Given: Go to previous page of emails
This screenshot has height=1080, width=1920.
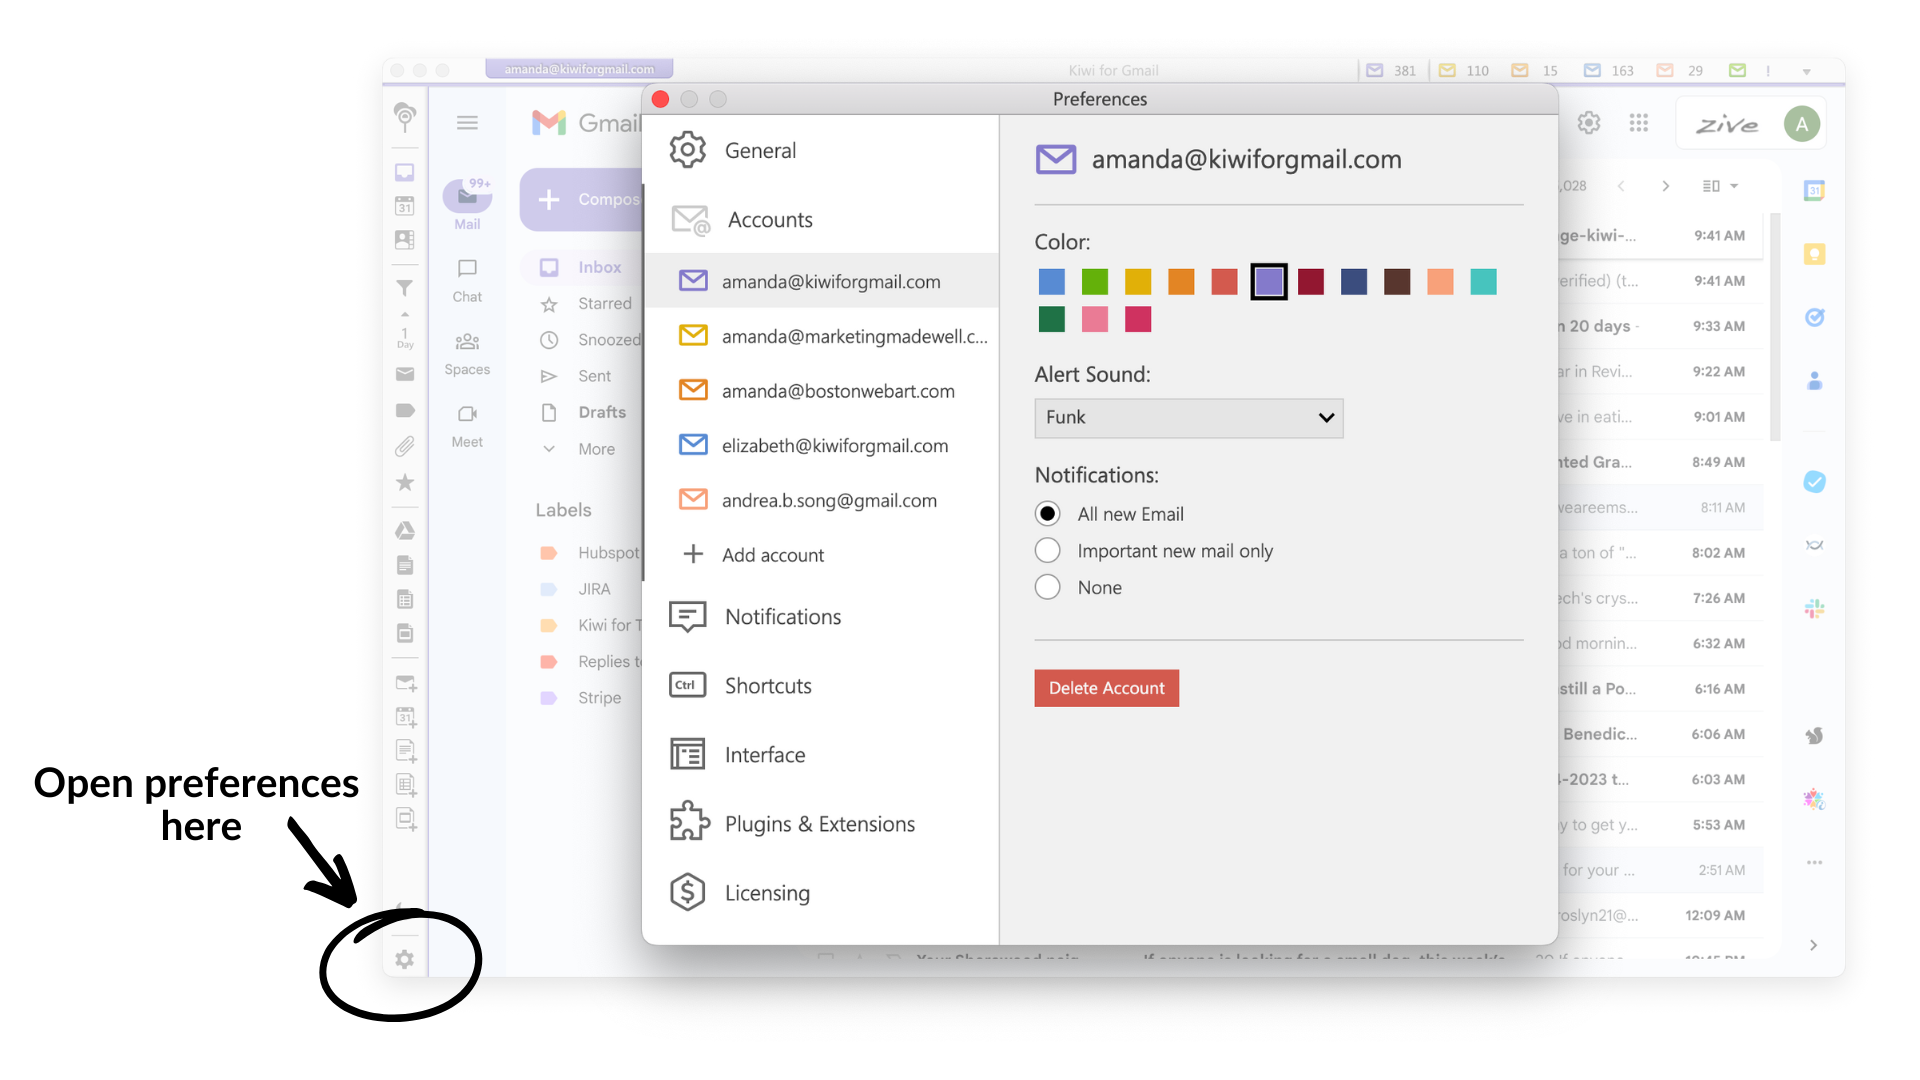Looking at the screenshot, I should (1621, 186).
